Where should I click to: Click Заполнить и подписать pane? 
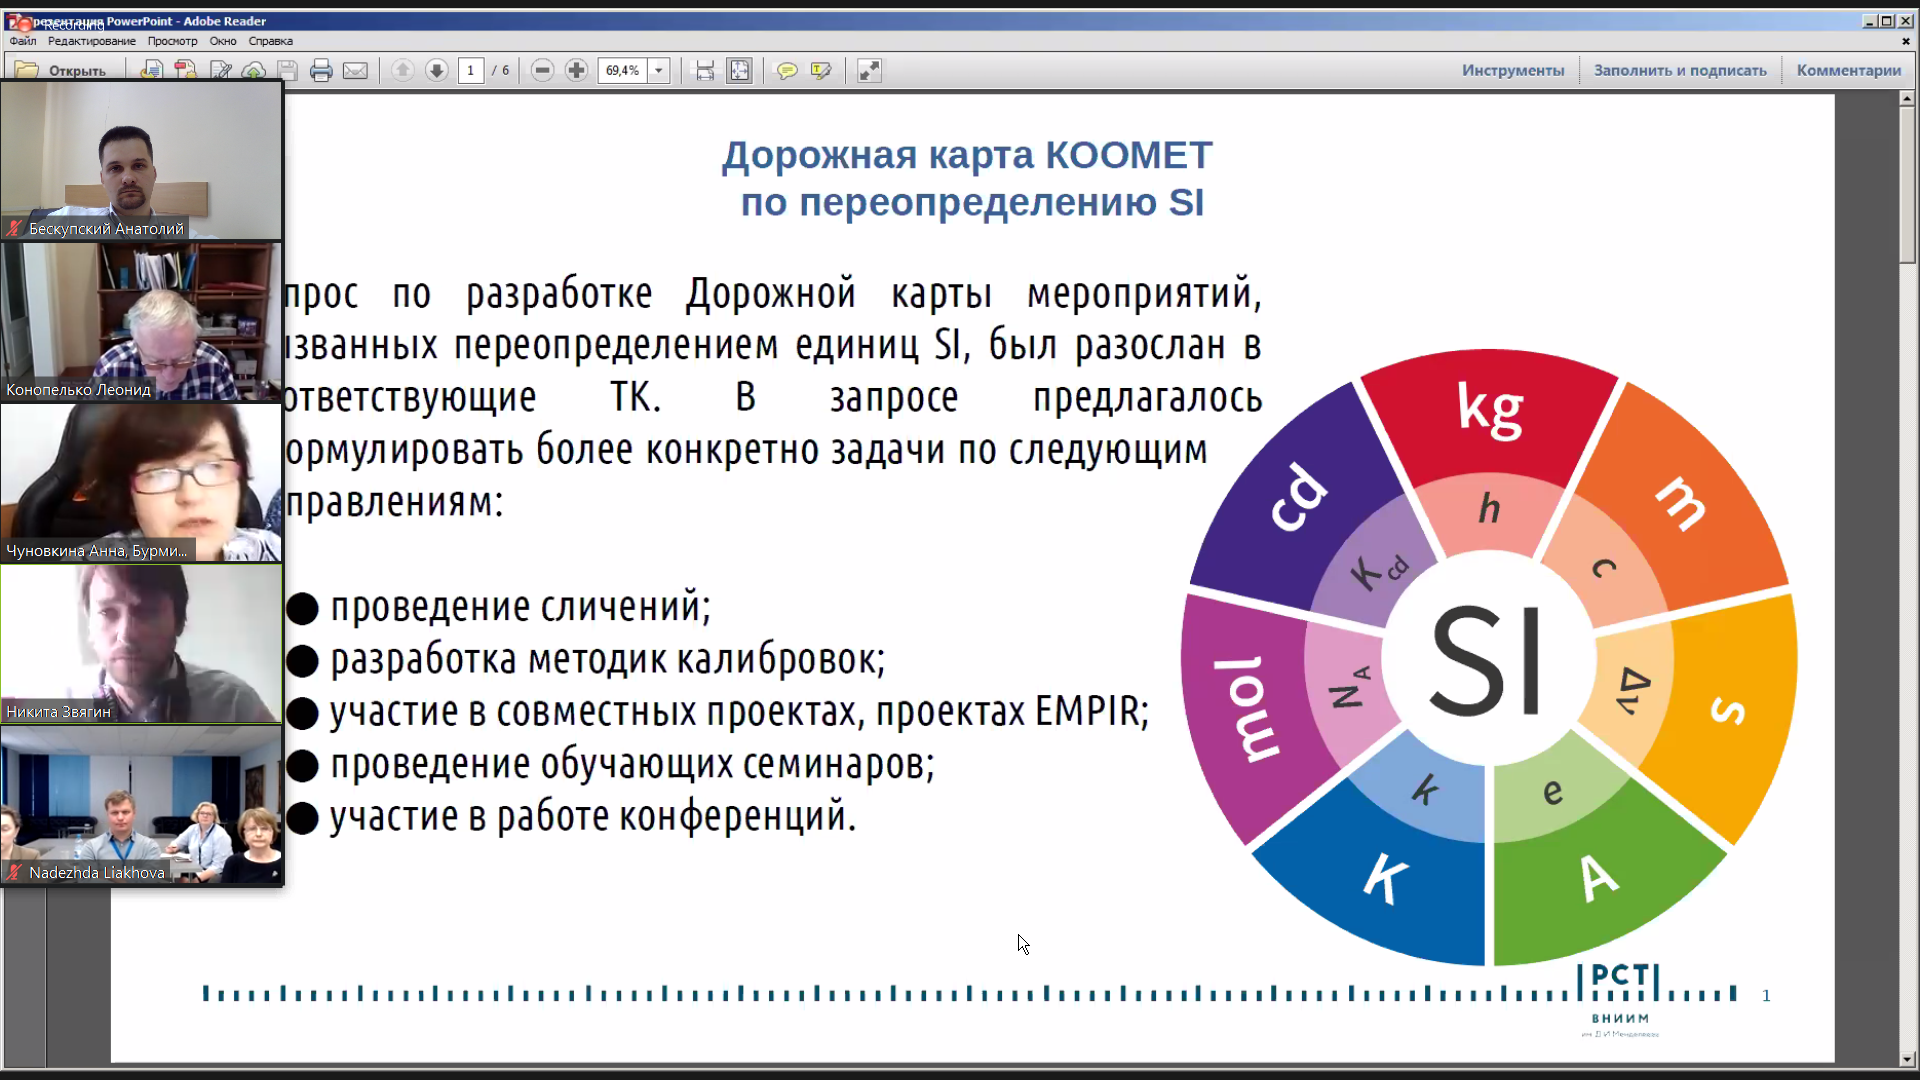tap(1680, 70)
